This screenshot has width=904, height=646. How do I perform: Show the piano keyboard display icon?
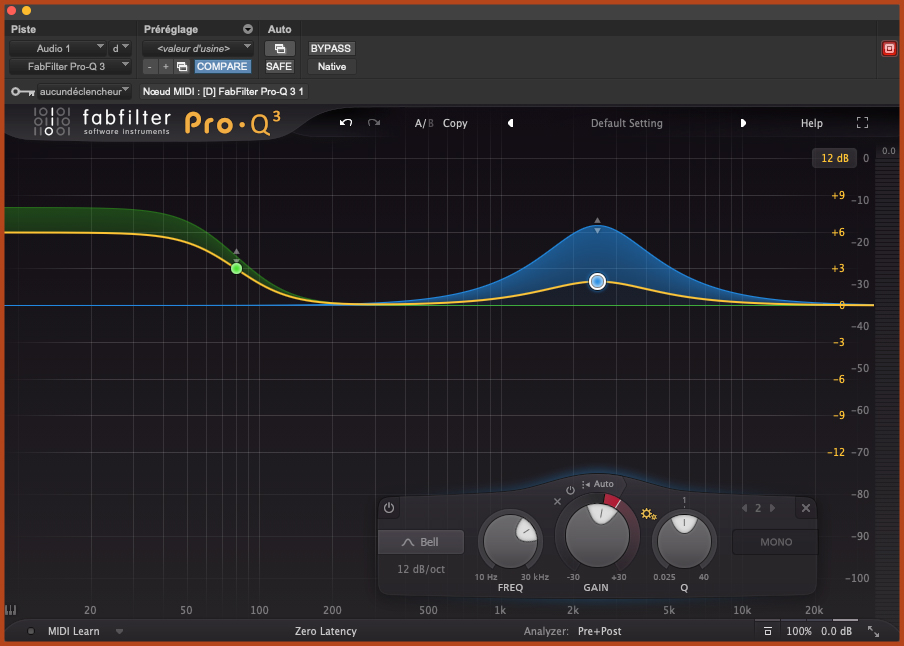(11, 610)
